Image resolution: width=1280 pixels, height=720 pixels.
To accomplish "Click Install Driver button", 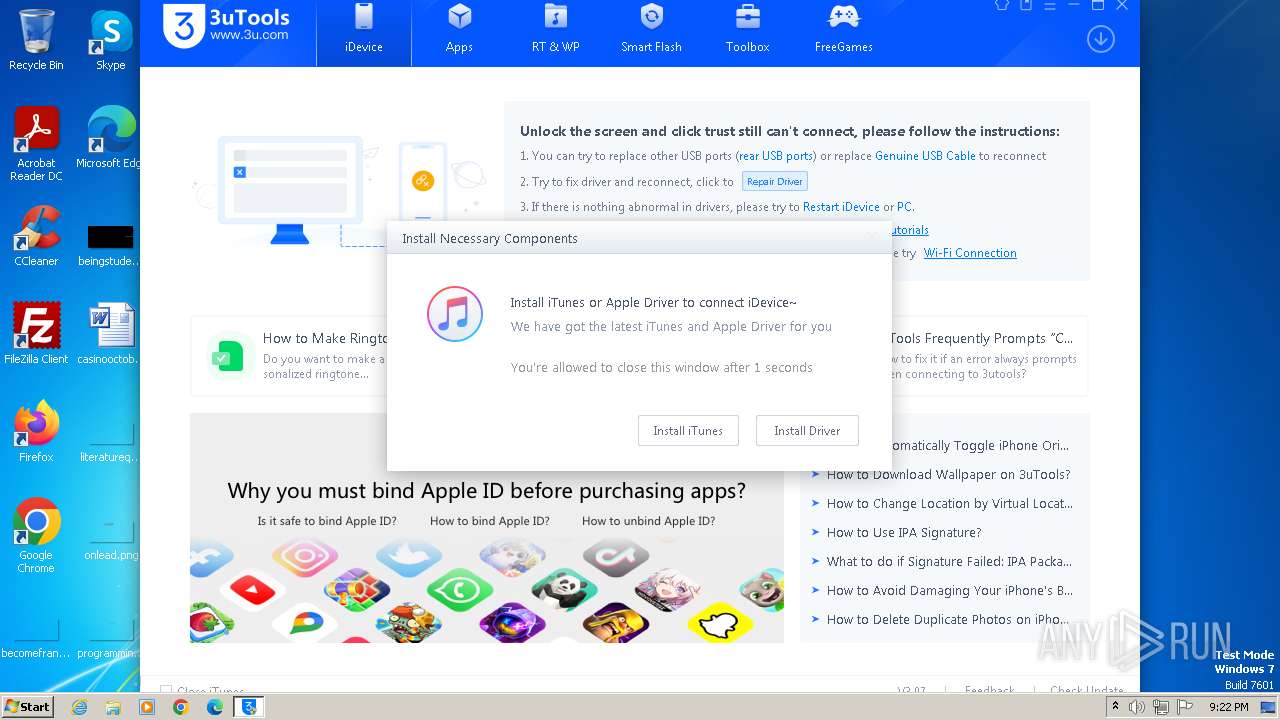I will pos(807,431).
